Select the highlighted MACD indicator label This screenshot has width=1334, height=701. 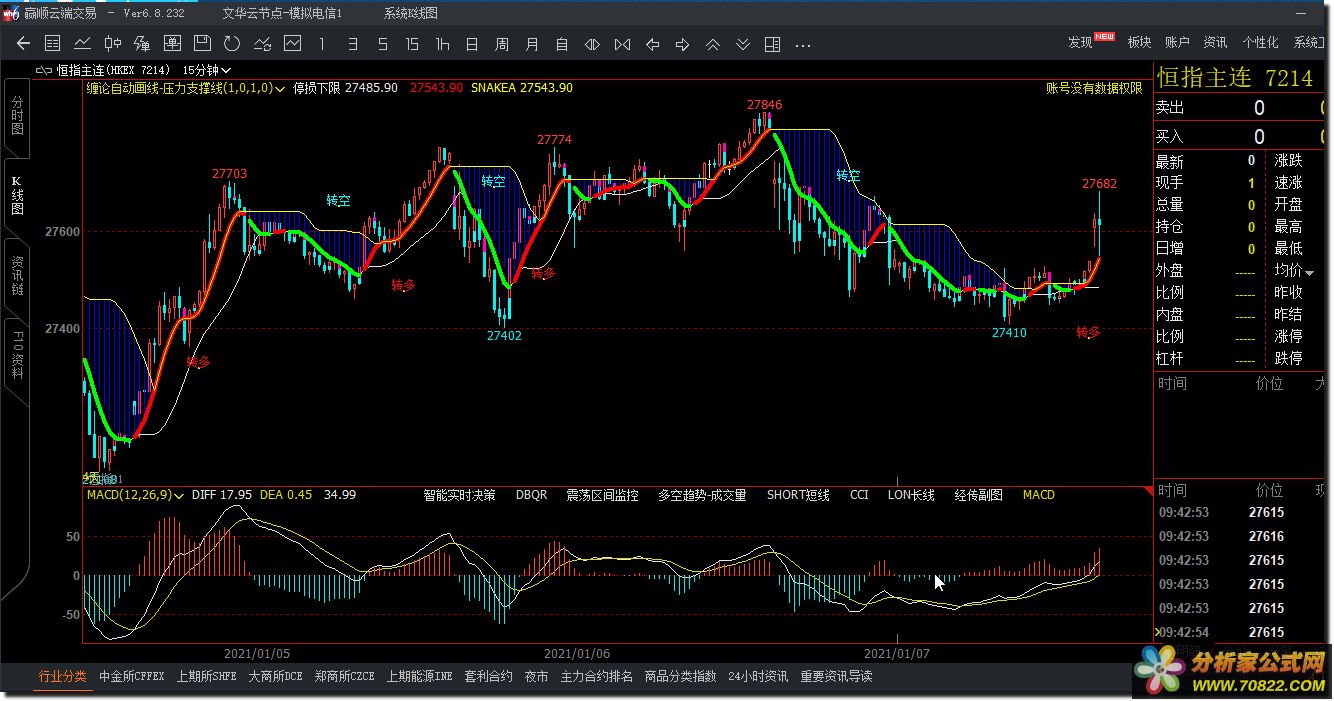pos(1038,495)
